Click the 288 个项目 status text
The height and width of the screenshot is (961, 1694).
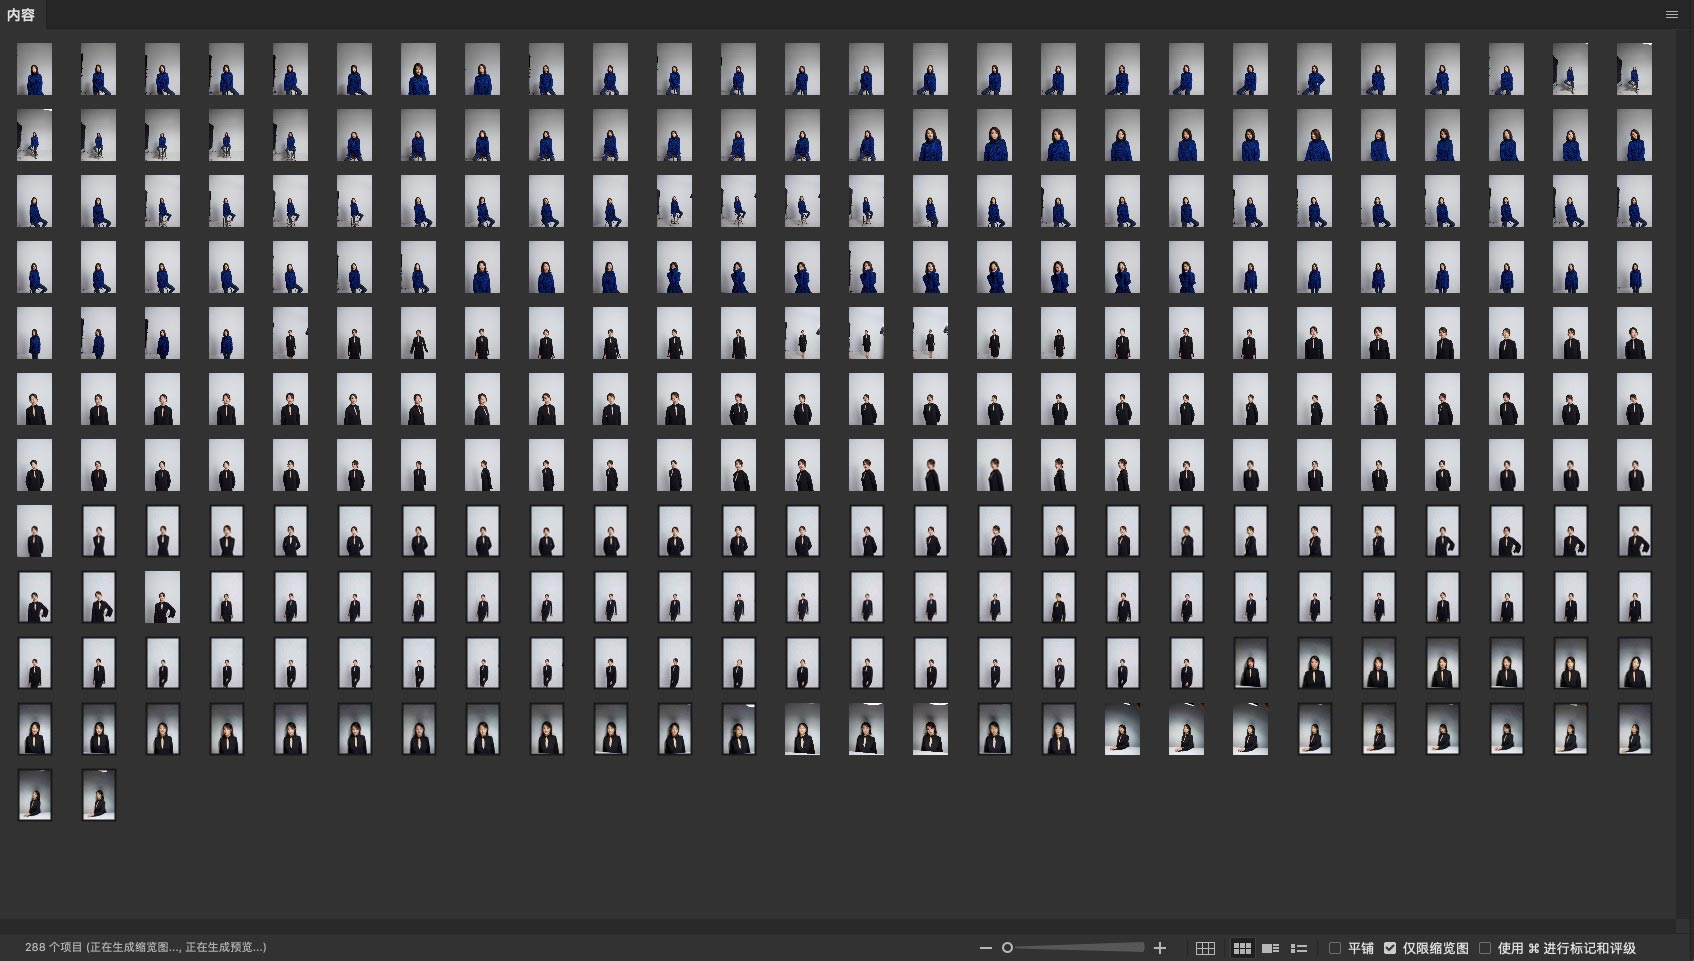tap(145, 947)
